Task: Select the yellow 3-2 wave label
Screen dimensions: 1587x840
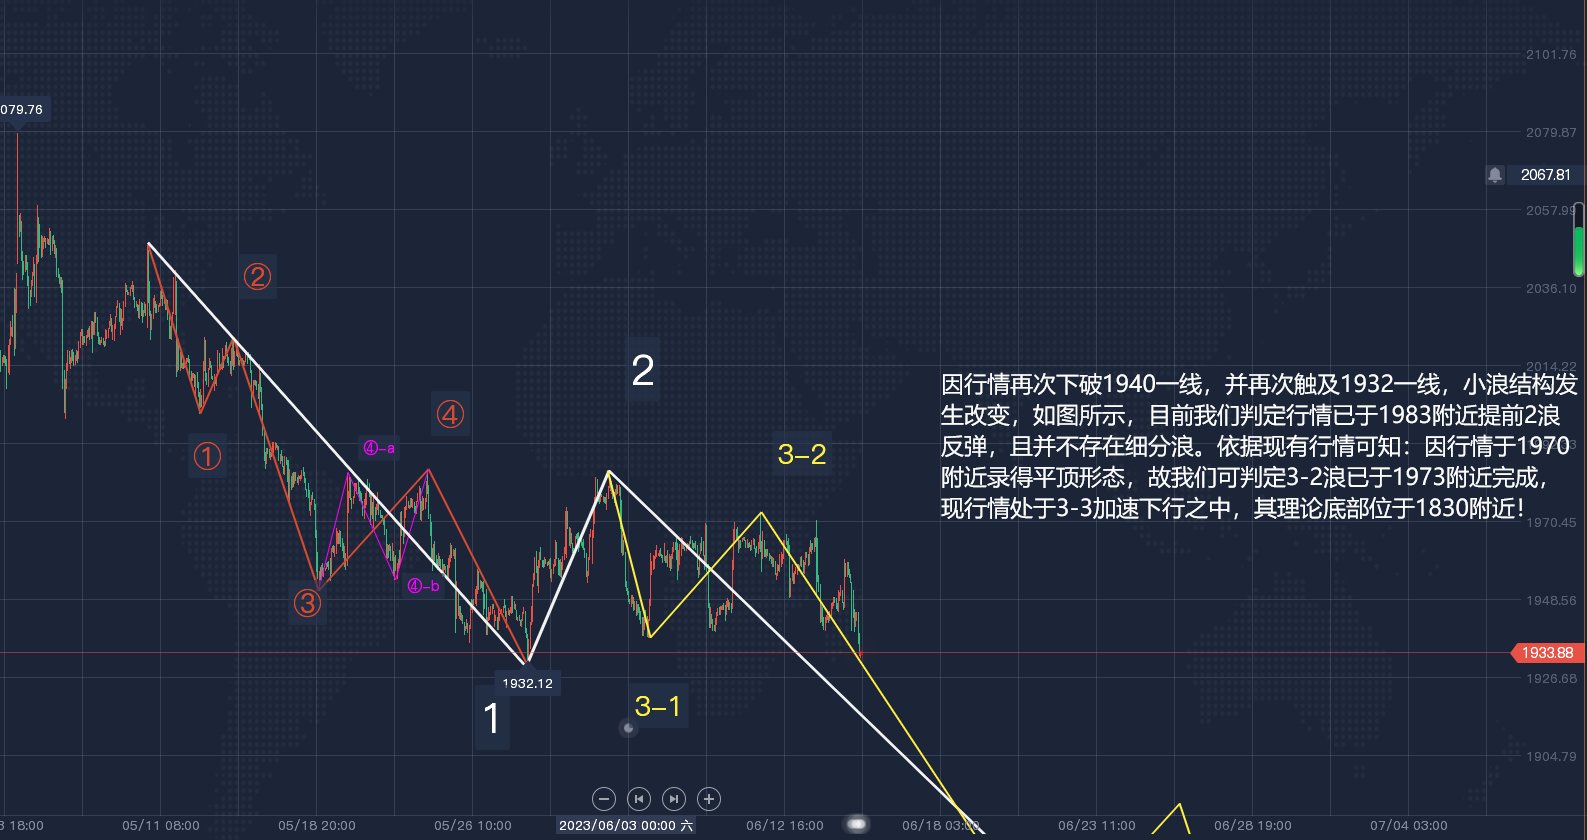Action: pos(802,455)
